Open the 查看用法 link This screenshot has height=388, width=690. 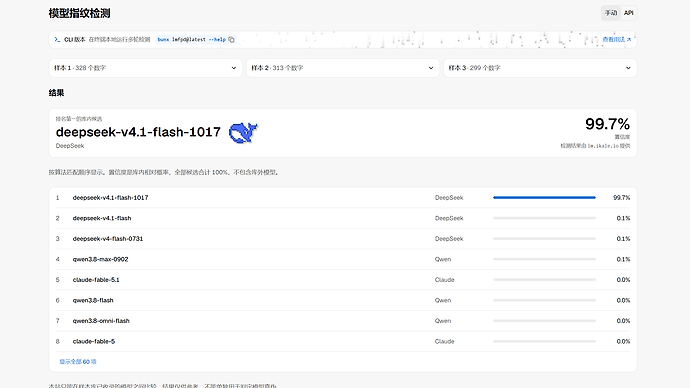point(617,40)
